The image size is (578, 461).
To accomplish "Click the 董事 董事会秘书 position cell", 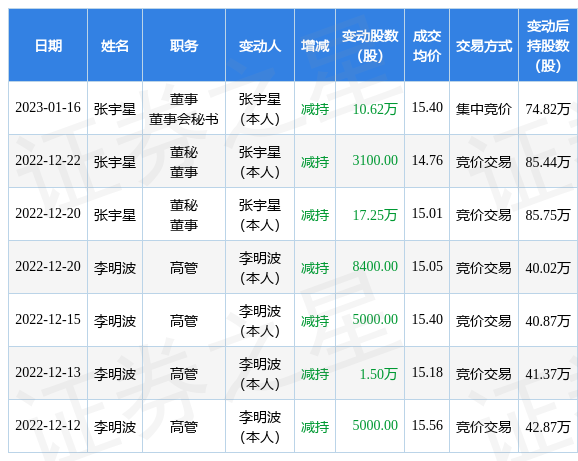I will [184, 109].
